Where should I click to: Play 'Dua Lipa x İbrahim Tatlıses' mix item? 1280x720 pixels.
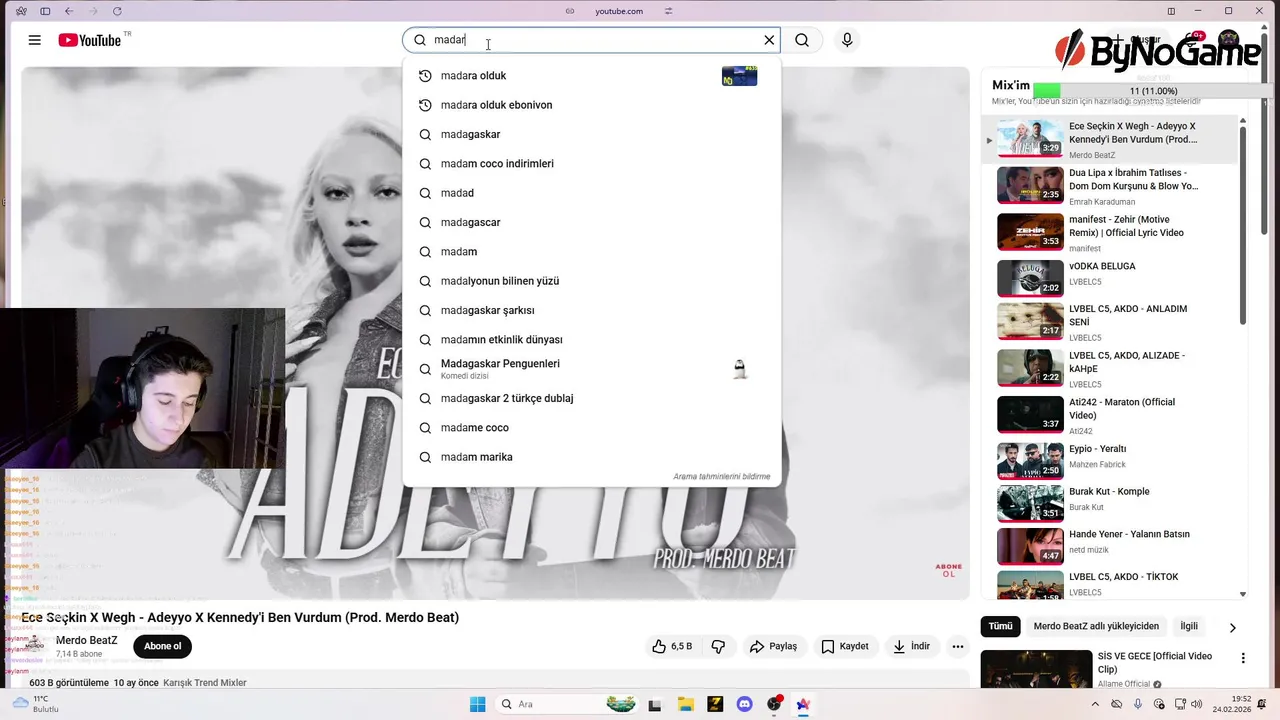1108,186
